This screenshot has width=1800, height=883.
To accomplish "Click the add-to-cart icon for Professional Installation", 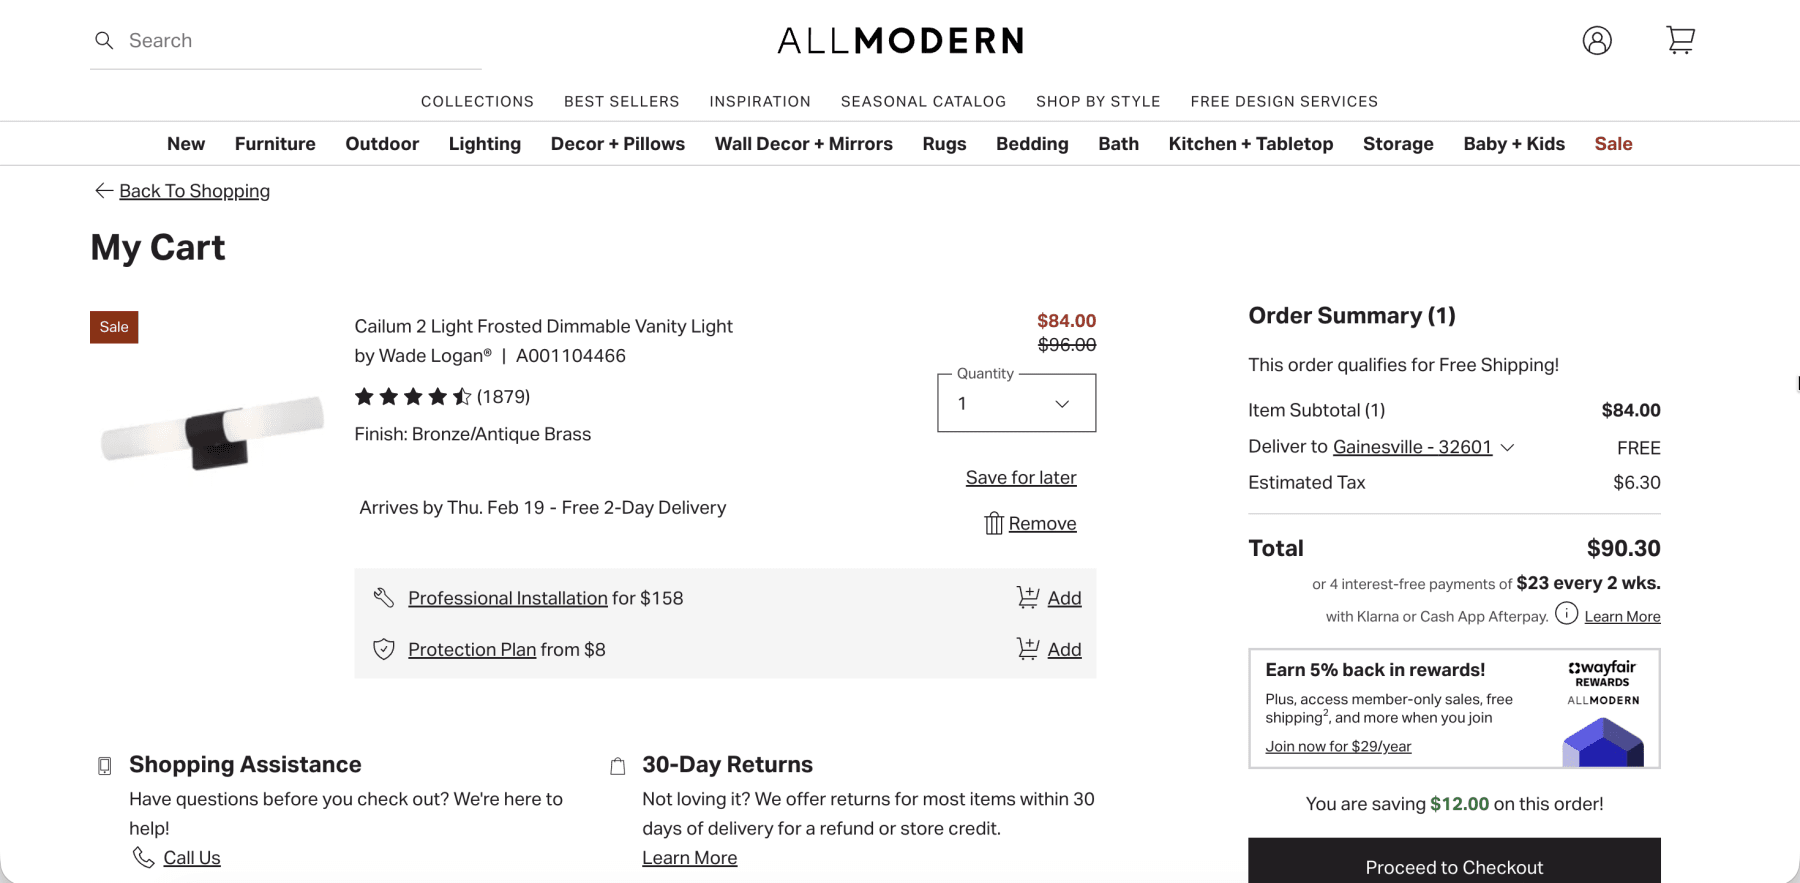I will pos(1029,596).
